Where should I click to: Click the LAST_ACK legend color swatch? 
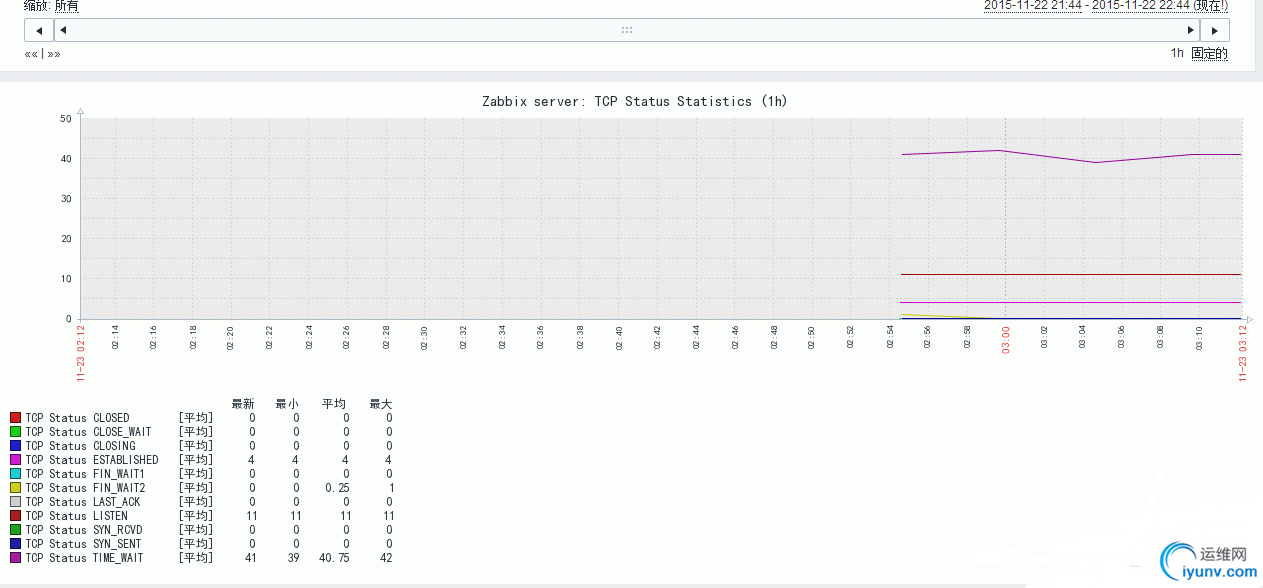16,502
